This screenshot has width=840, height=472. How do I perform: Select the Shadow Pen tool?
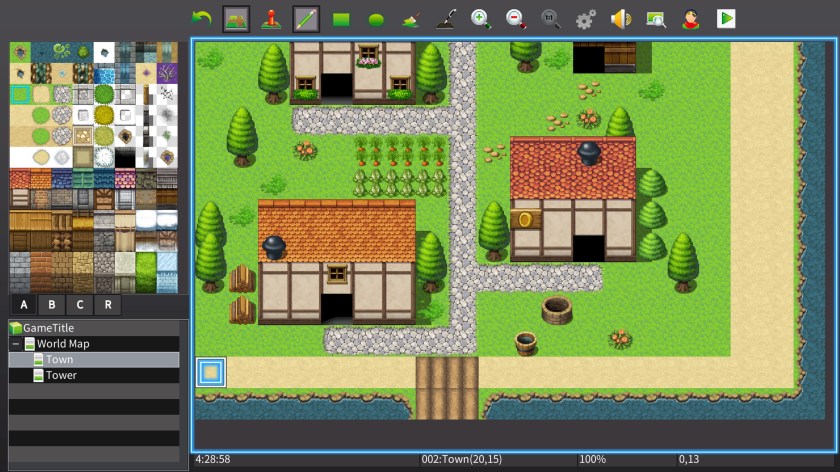[x=446, y=18]
